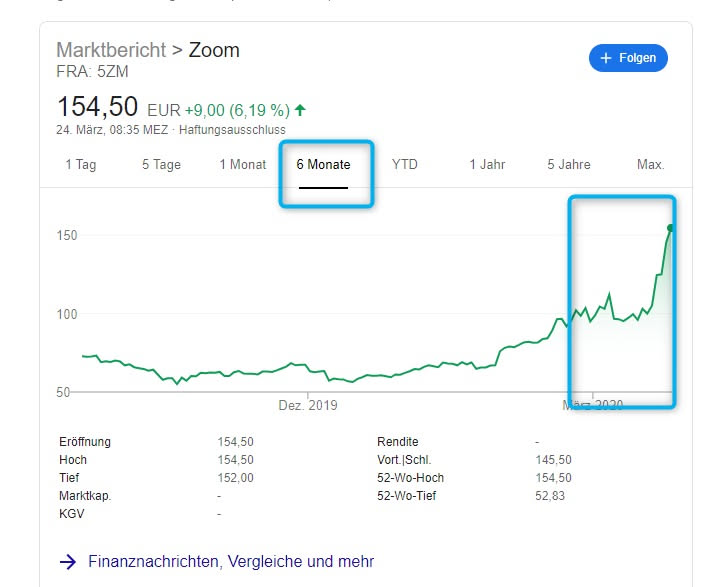The width and height of the screenshot is (702, 587).
Task: Click the Folgen follow button
Action: pyautogui.click(x=628, y=58)
